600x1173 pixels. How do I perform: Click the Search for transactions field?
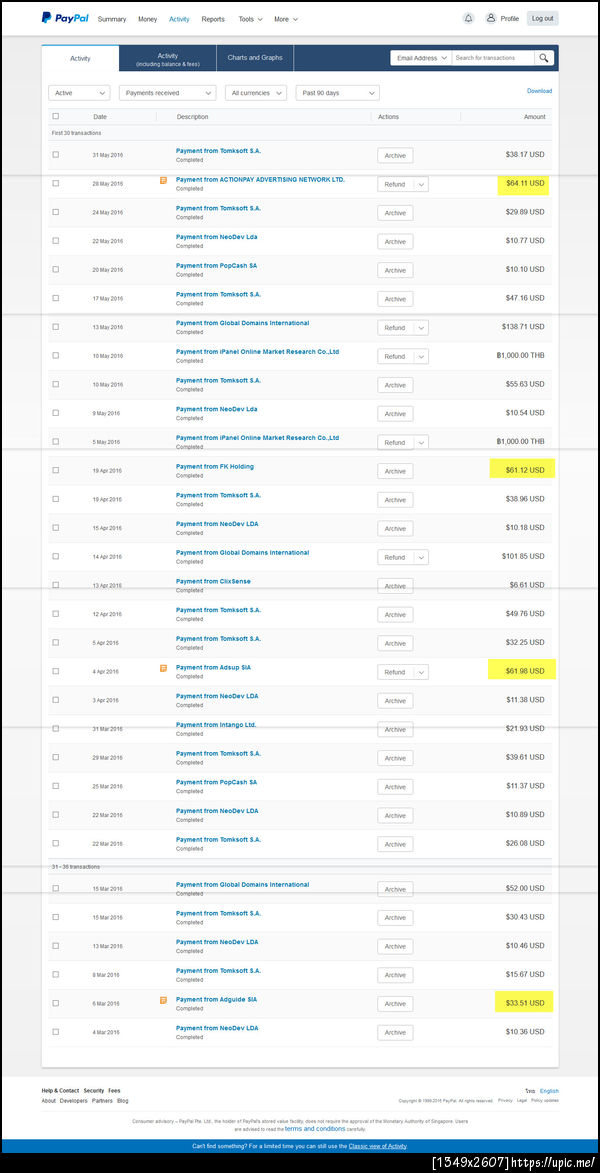click(x=493, y=58)
